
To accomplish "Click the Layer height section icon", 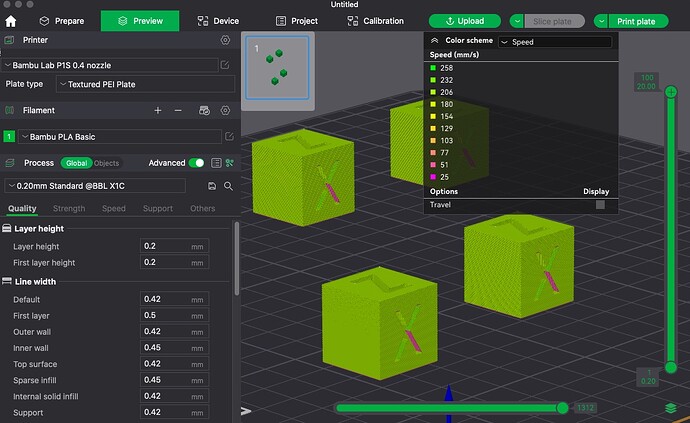I will tap(7, 228).
